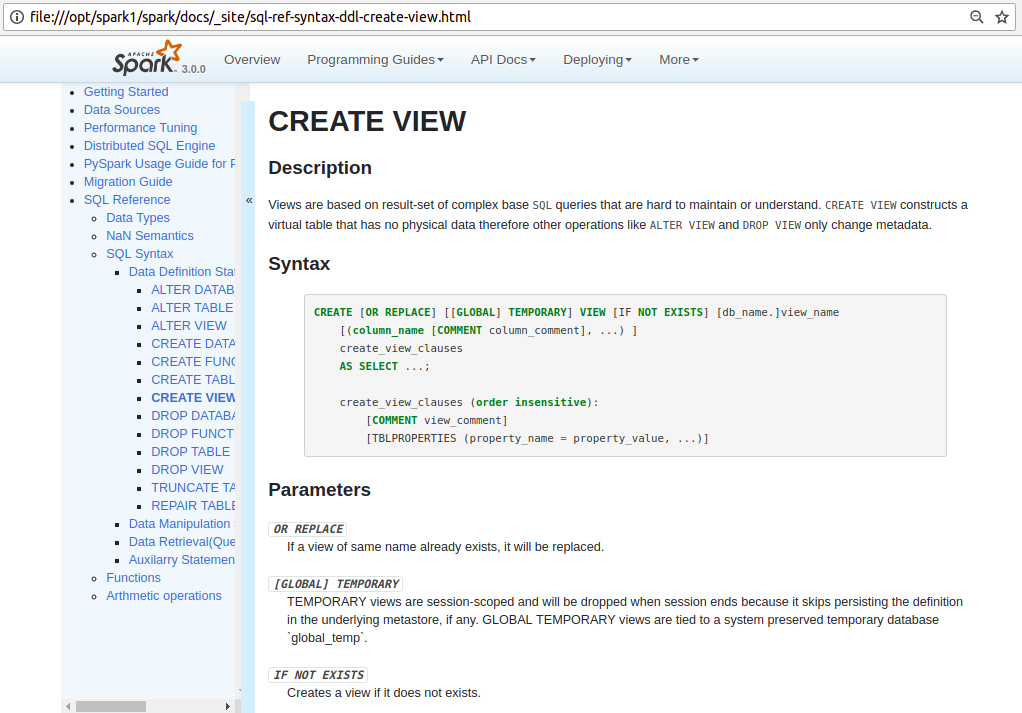Go to the DROP TABLE documentation
Screen dimensions: 1022x713
(x=190, y=451)
